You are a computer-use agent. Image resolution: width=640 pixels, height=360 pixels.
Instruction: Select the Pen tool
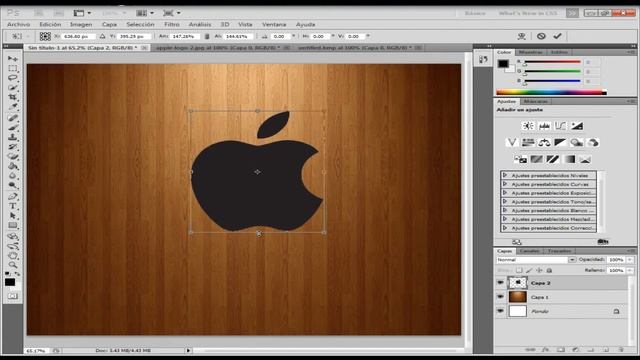click(x=13, y=197)
